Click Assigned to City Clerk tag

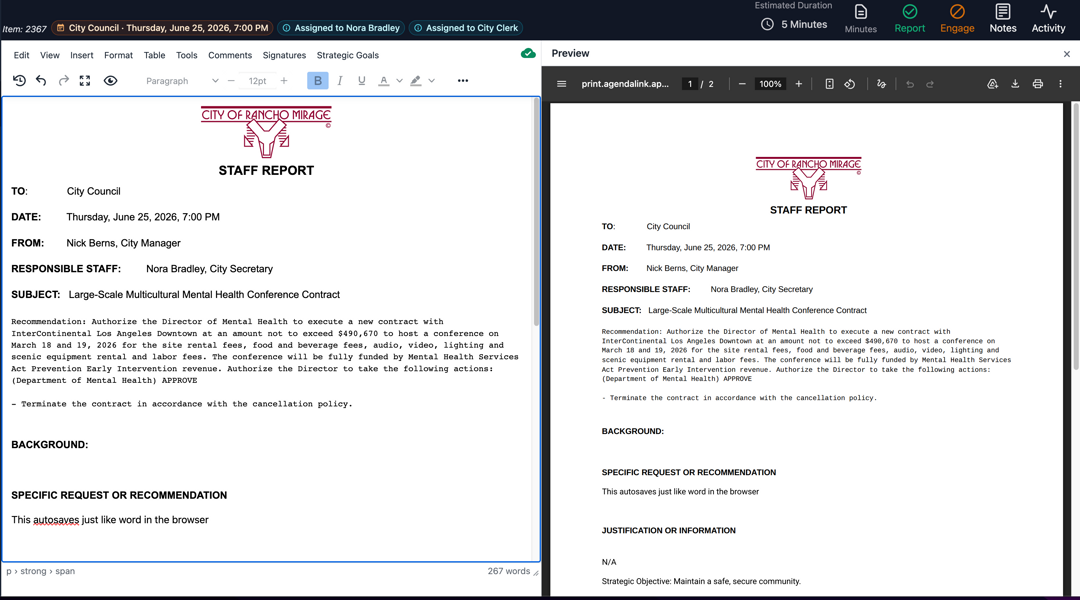466,28
